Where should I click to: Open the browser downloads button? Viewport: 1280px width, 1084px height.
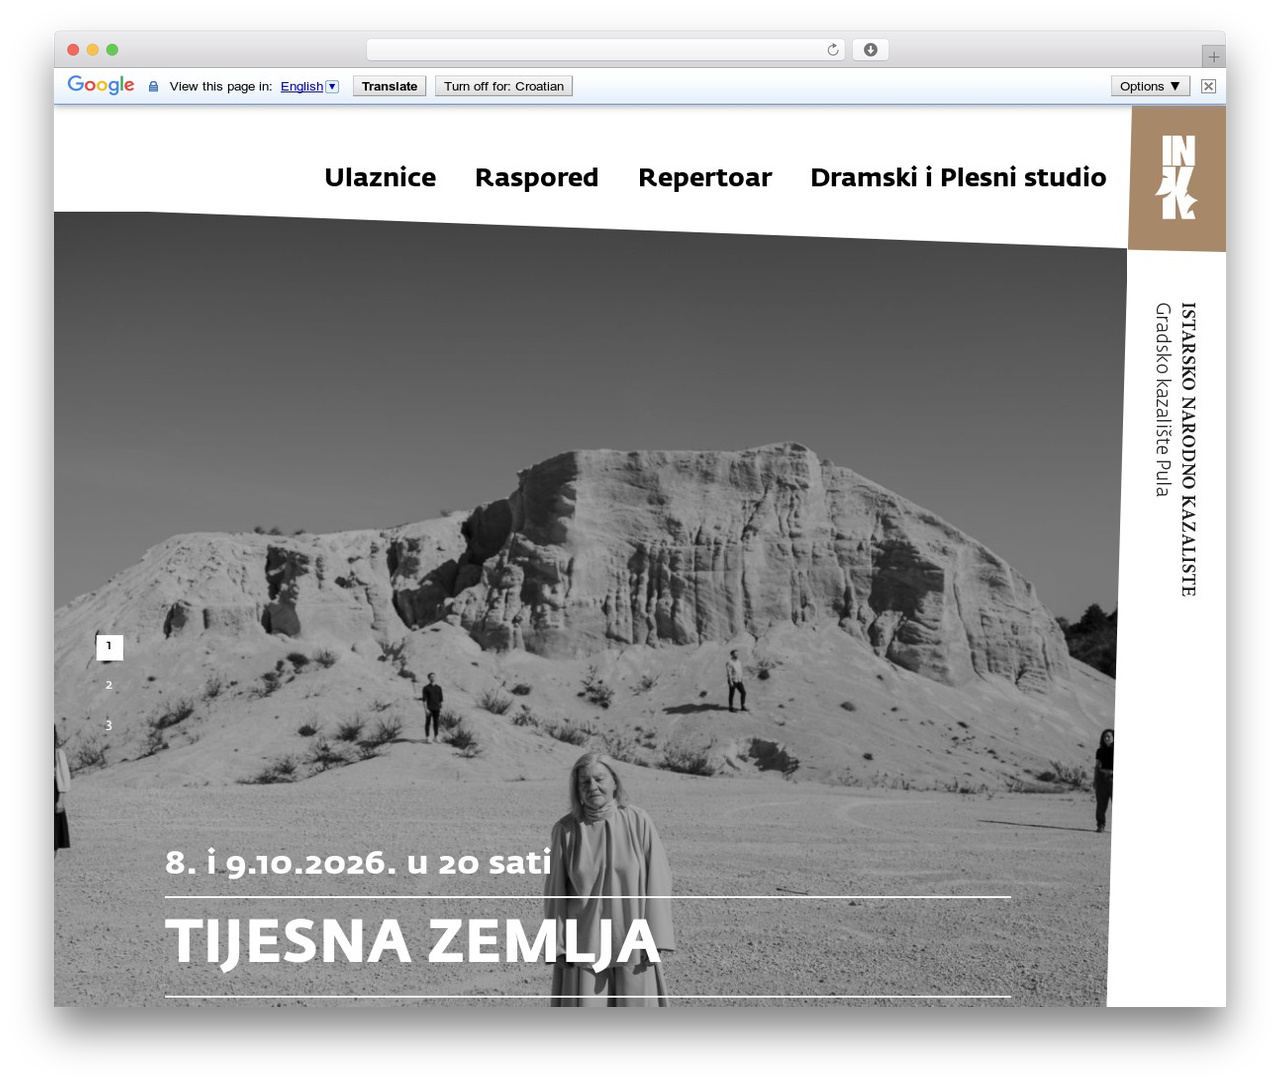click(x=870, y=50)
